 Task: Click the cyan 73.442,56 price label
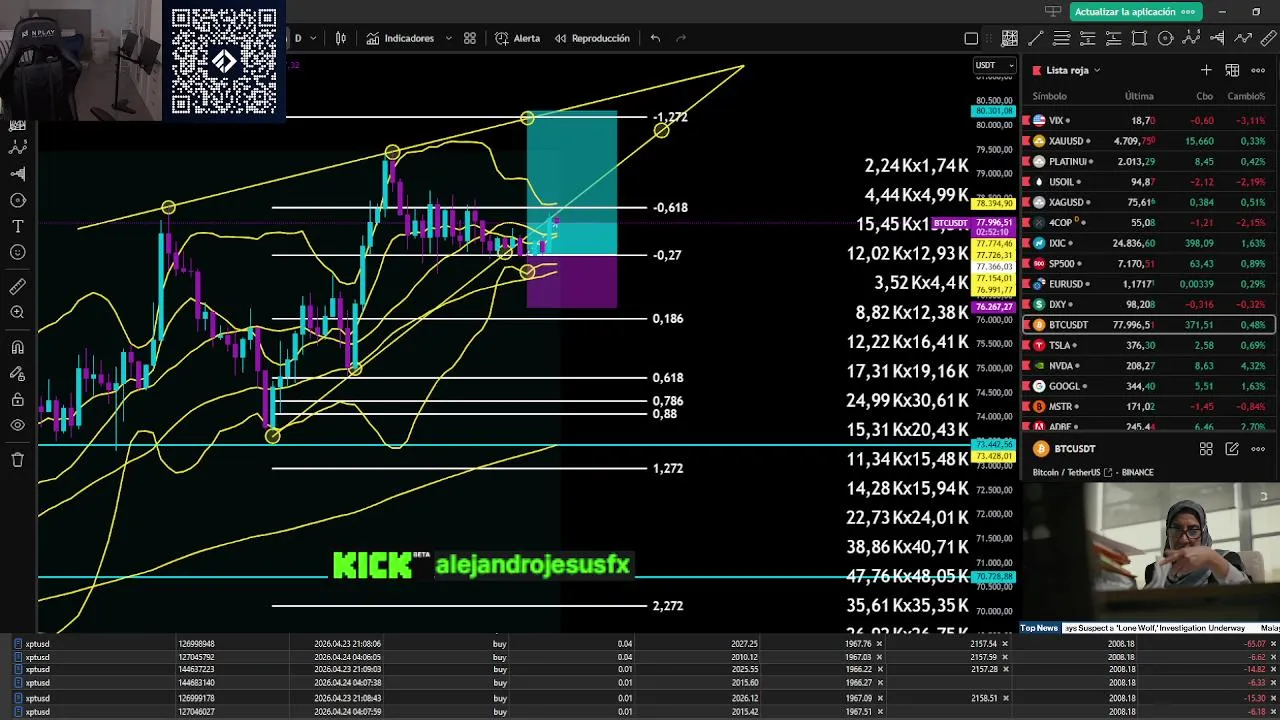click(994, 444)
